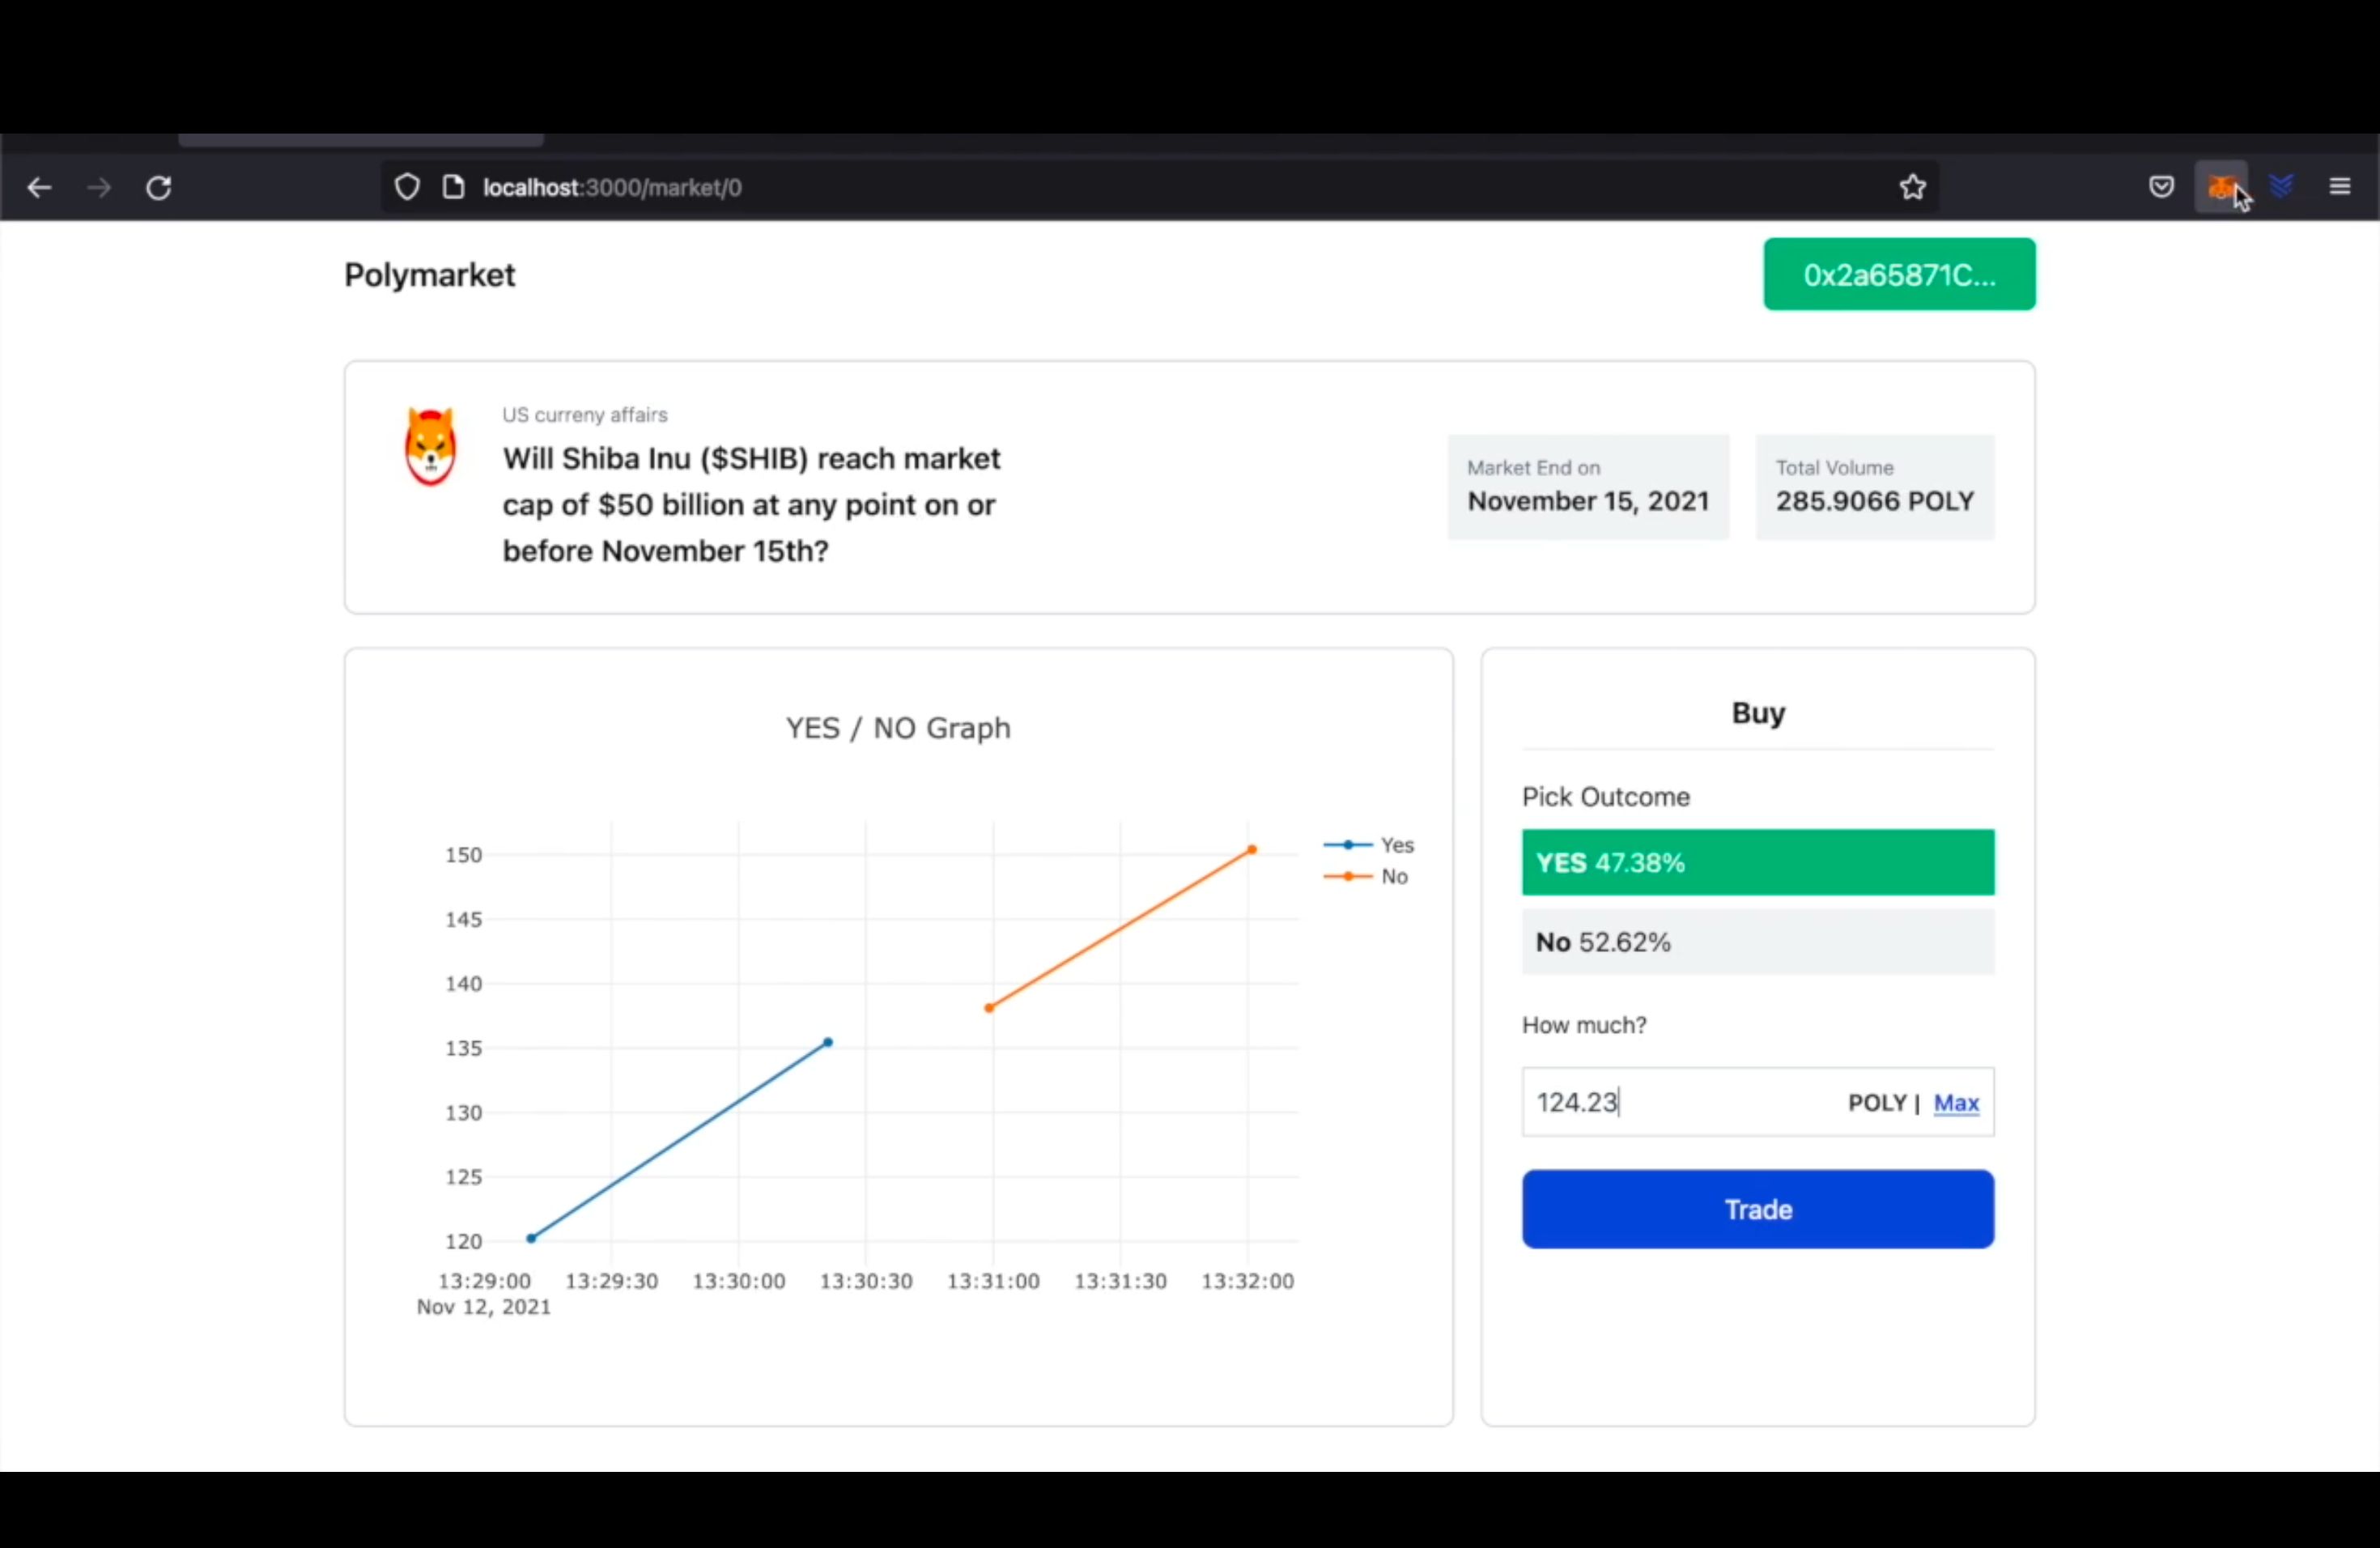Click the last orange No data point
Image resolution: width=2380 pixels, height=1548 pixels.
tap(1251, 850)
